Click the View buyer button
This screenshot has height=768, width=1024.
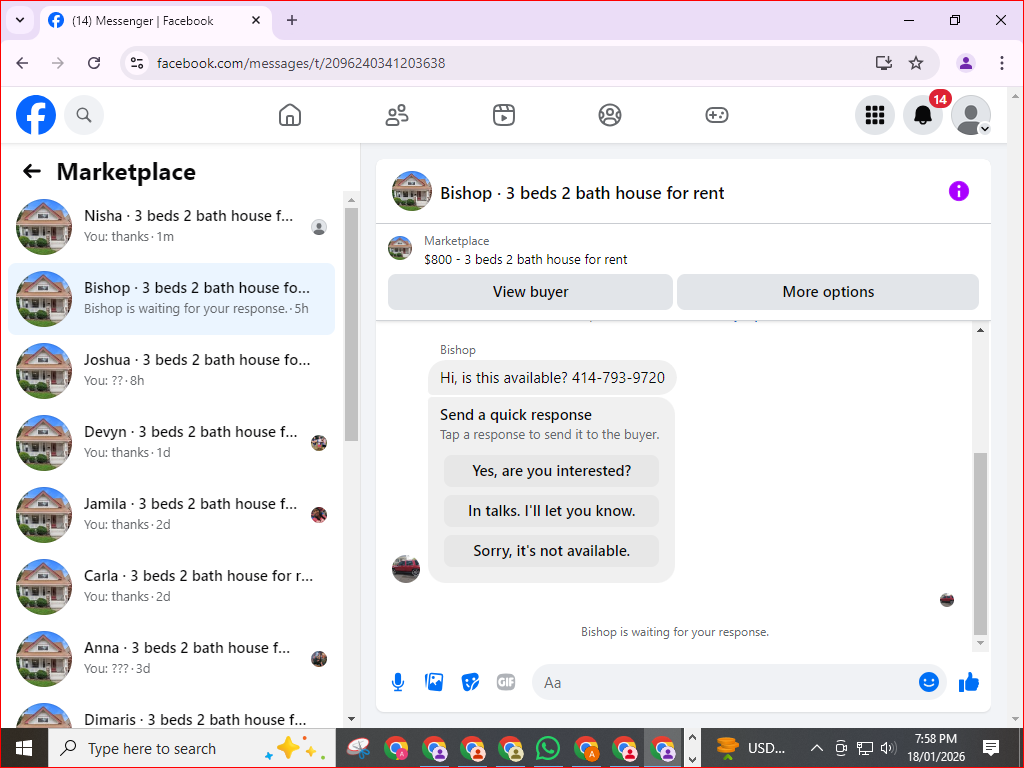[530, 292]
